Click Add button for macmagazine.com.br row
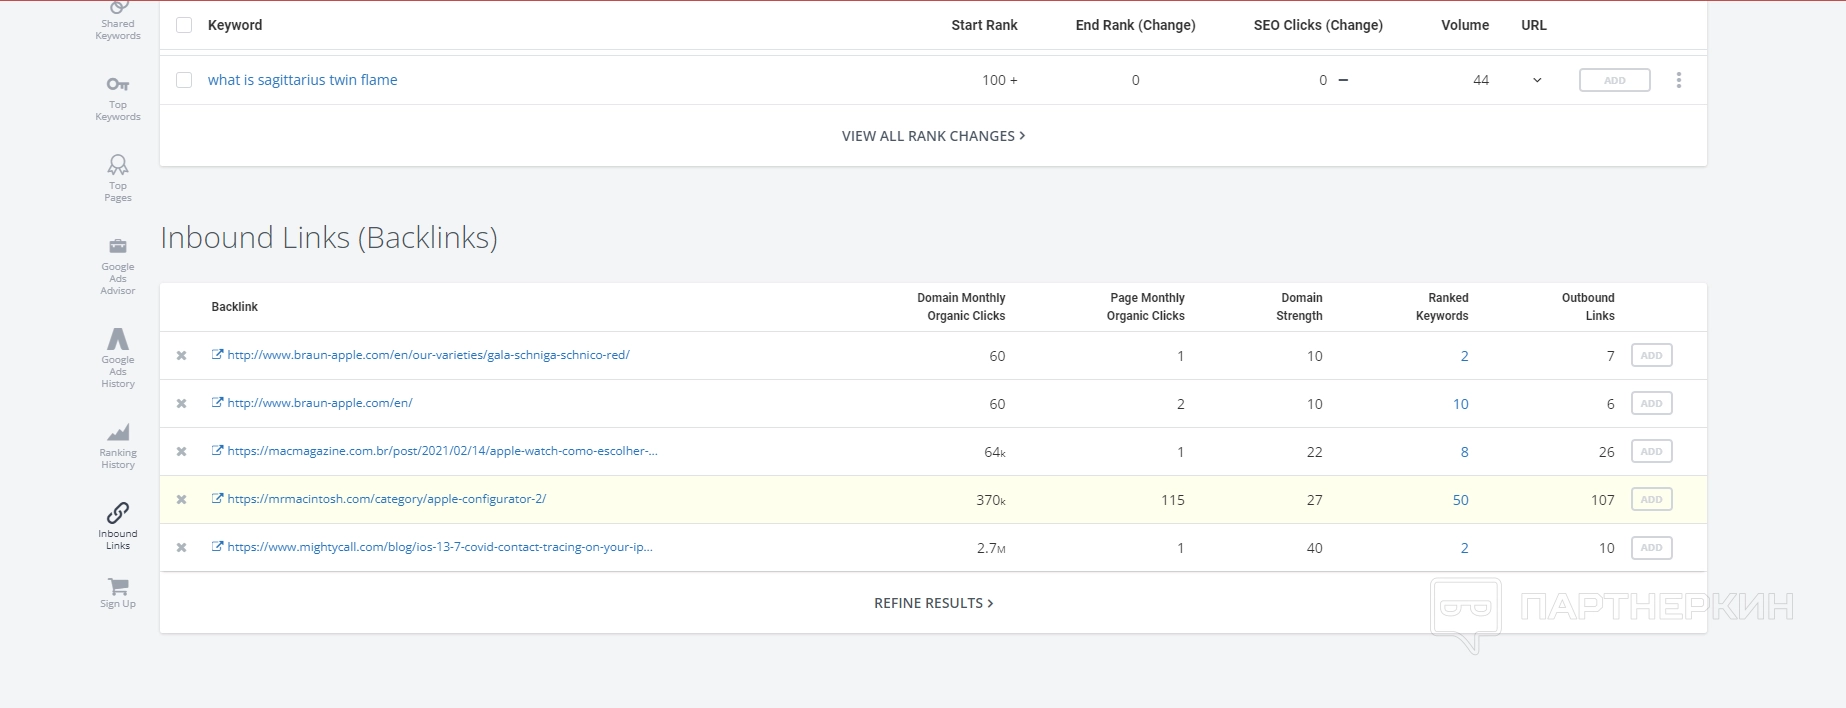 point(1651,452)
